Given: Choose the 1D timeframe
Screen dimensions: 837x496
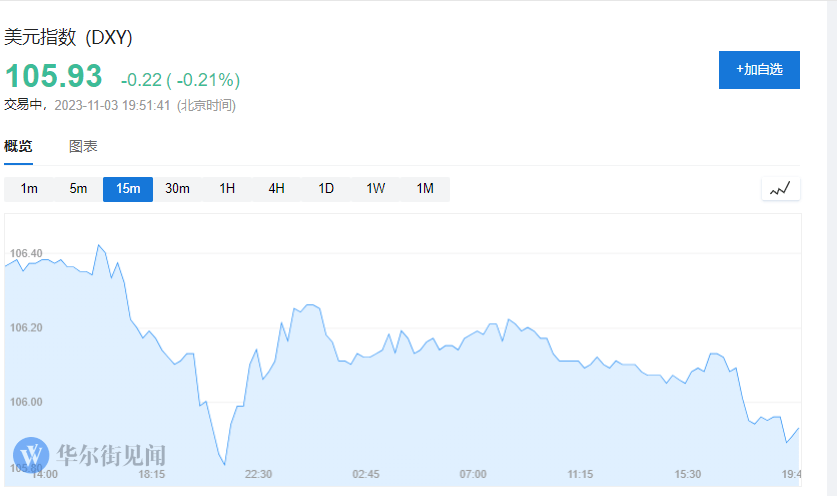Looking at the screenshot, I should 326,189.
